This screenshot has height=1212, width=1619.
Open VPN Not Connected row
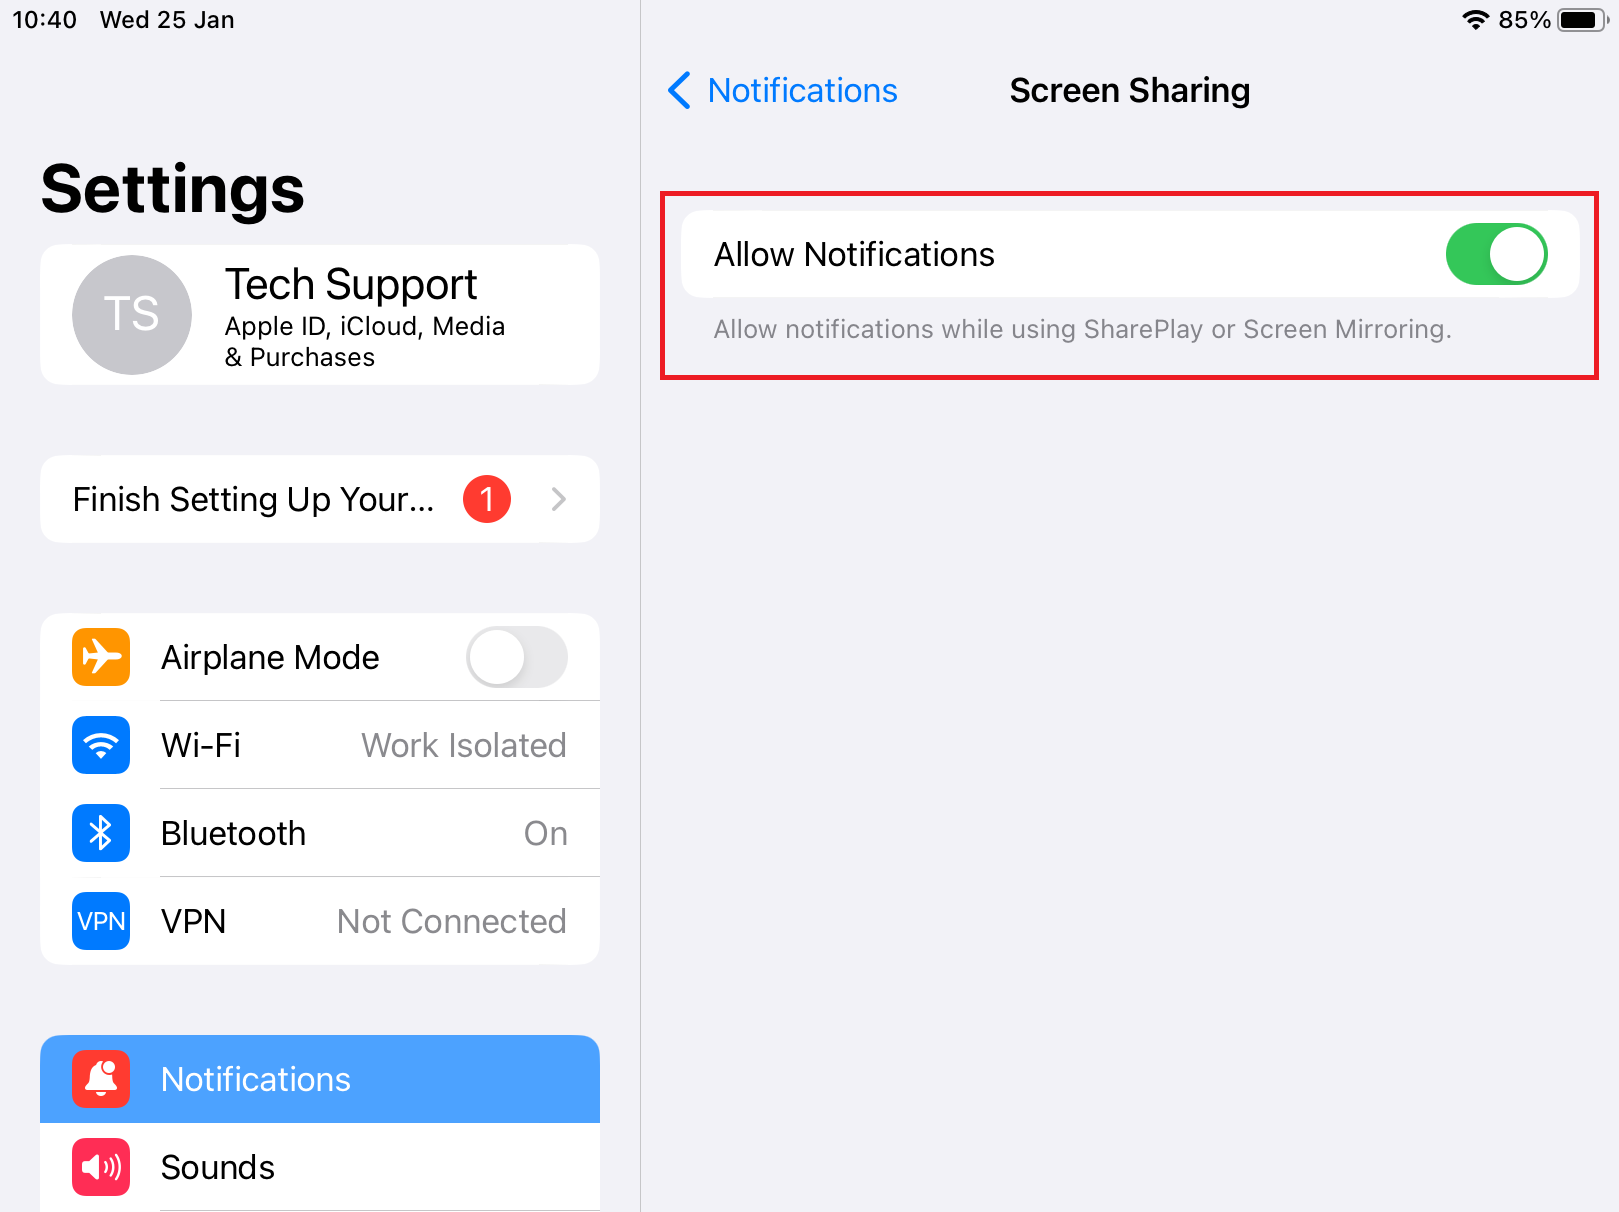(x=320, y=921)
